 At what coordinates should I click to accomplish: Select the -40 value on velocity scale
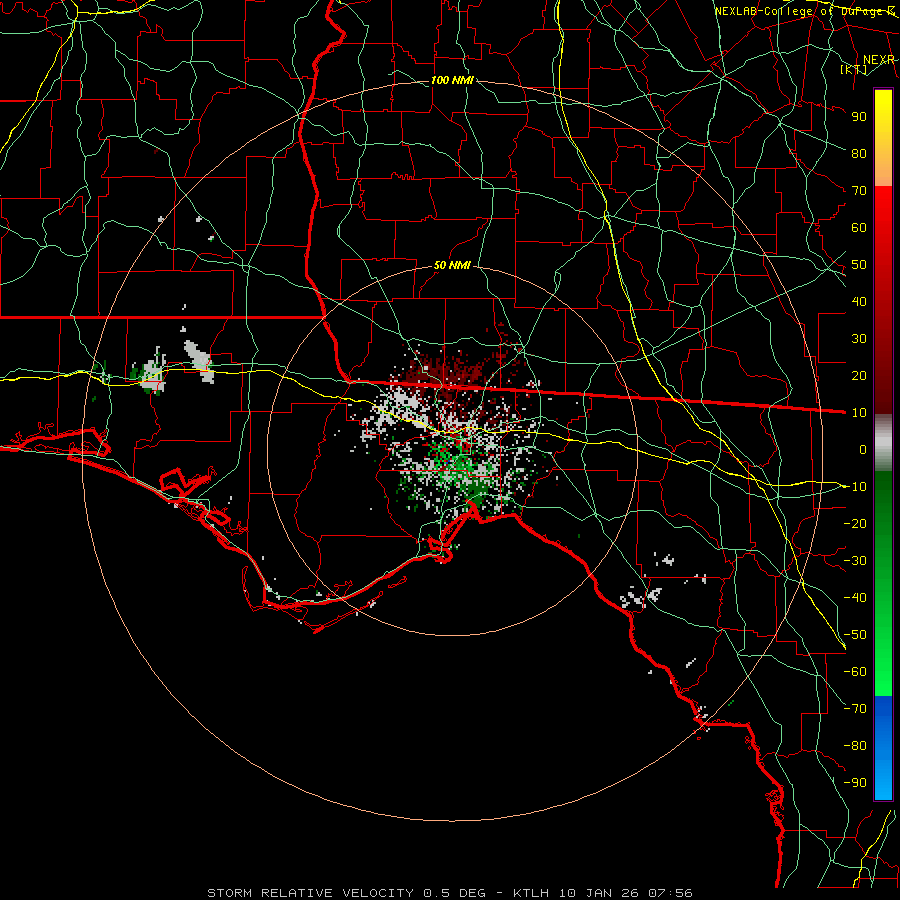[x=855, y=598]
